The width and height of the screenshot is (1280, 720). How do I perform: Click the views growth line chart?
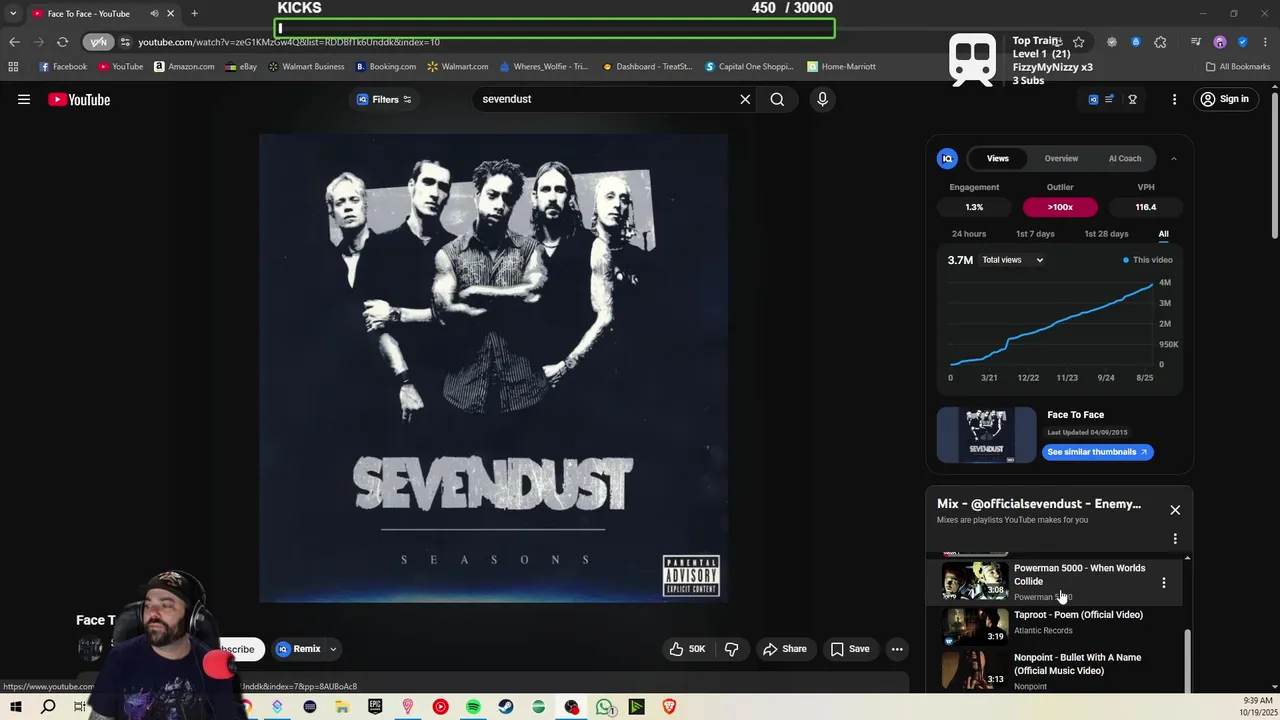coord(1051,323)
